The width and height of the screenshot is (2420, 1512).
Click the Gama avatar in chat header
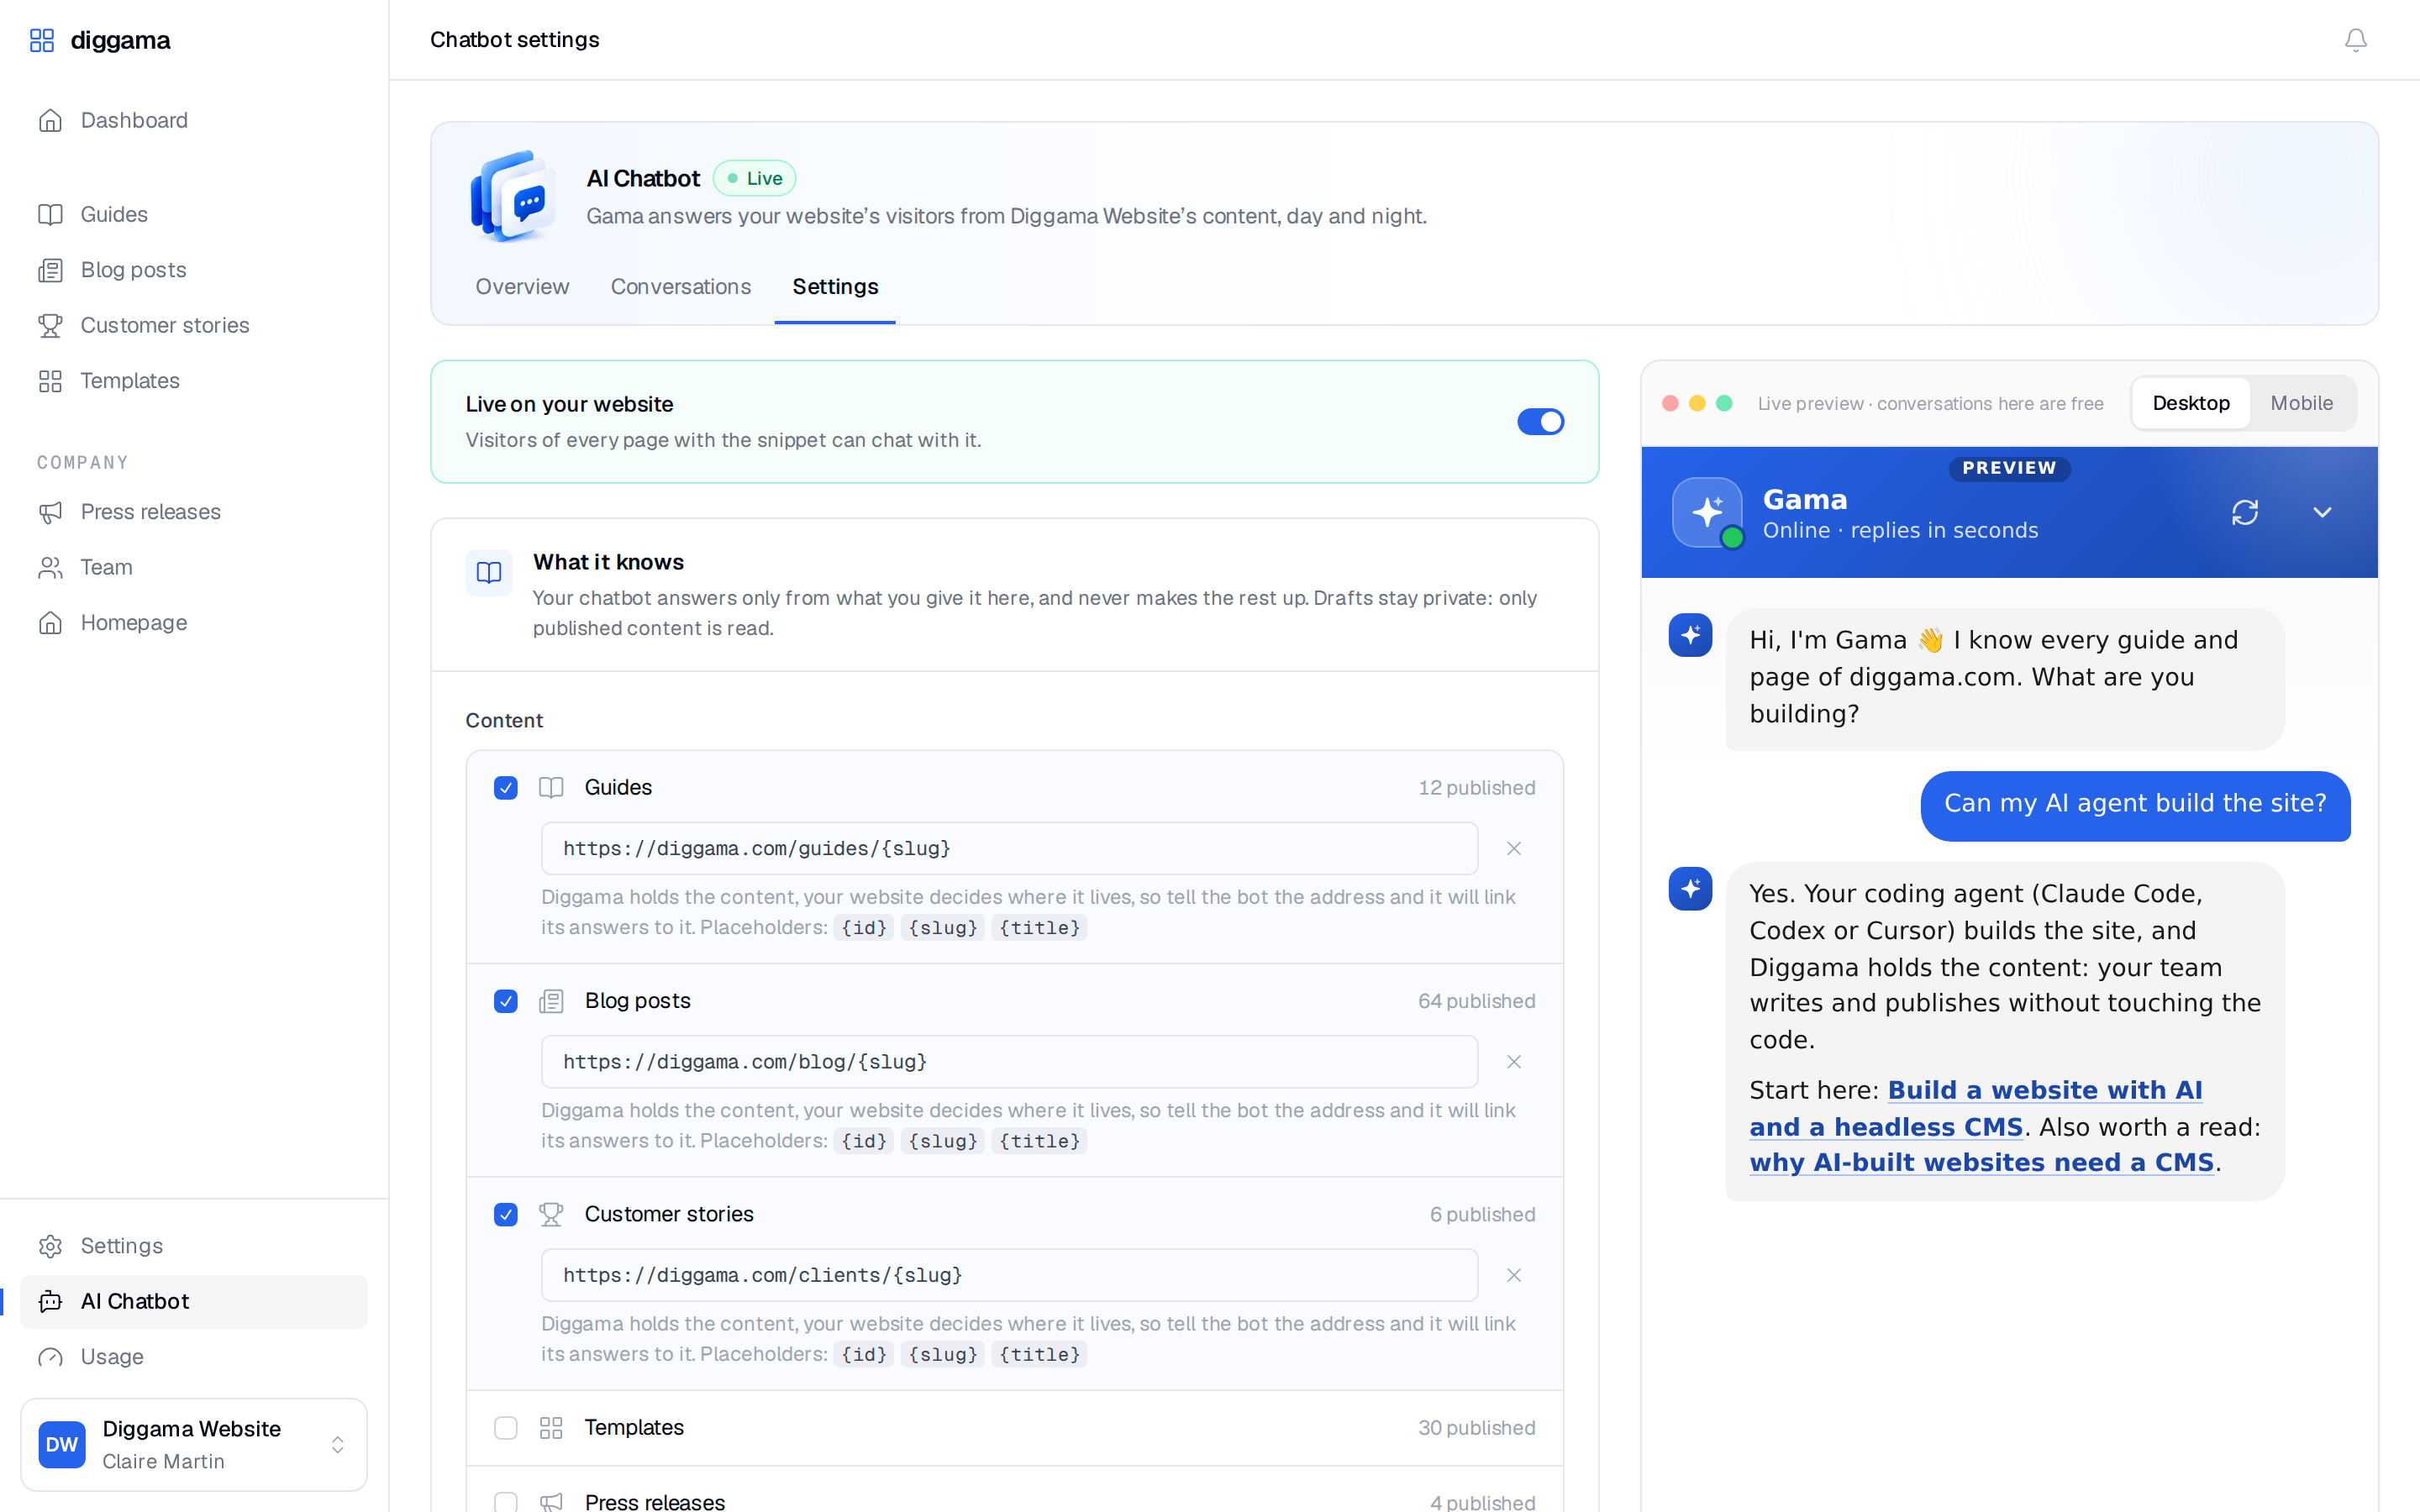pos(1707,512)
